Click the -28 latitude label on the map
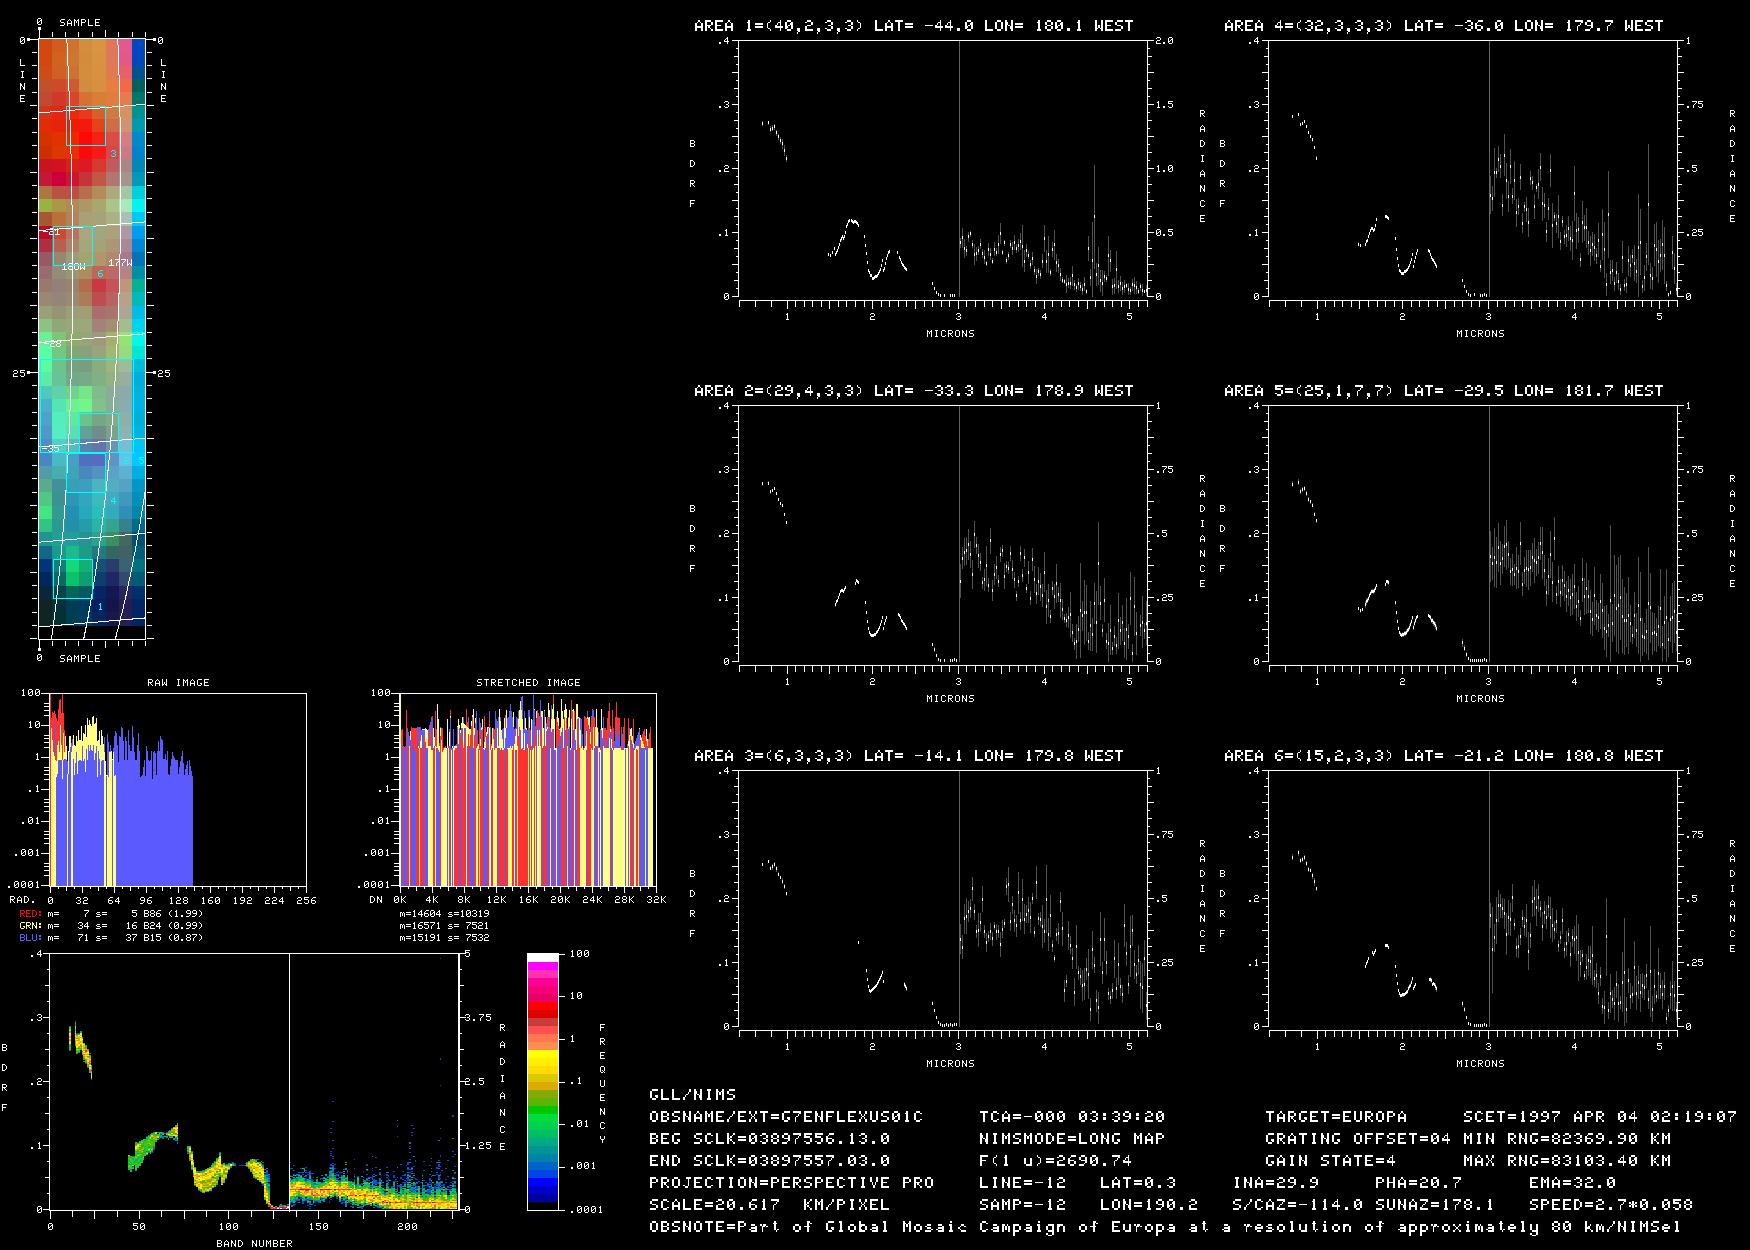This screenshot has height=1250, width=1750. 52,343
